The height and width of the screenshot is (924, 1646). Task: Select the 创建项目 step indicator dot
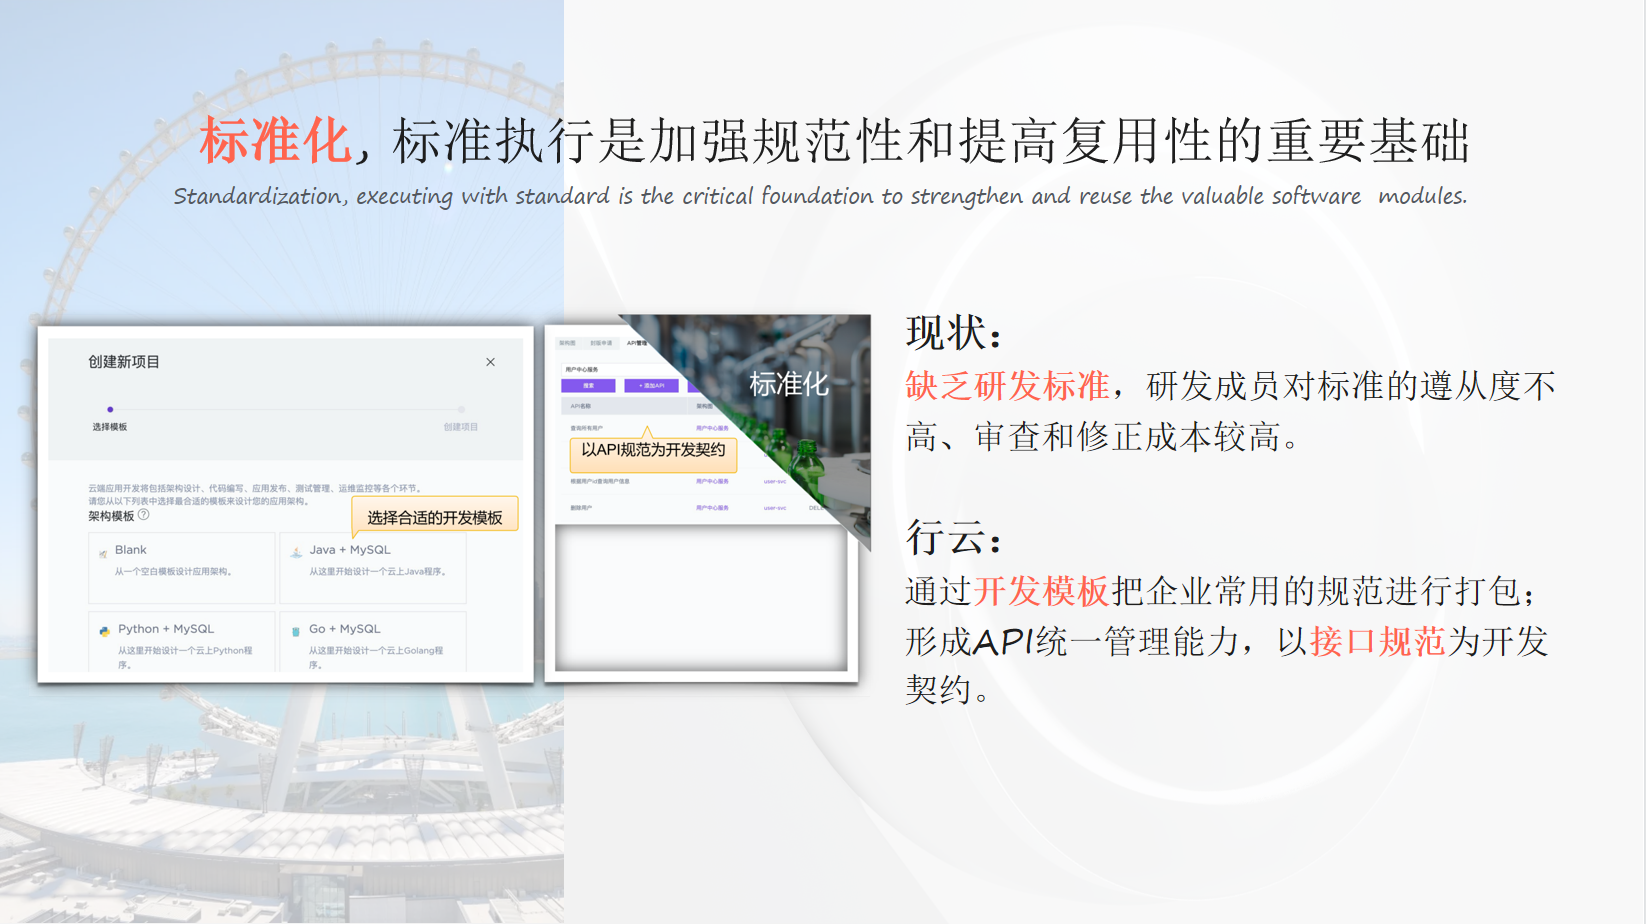point(460,409)
